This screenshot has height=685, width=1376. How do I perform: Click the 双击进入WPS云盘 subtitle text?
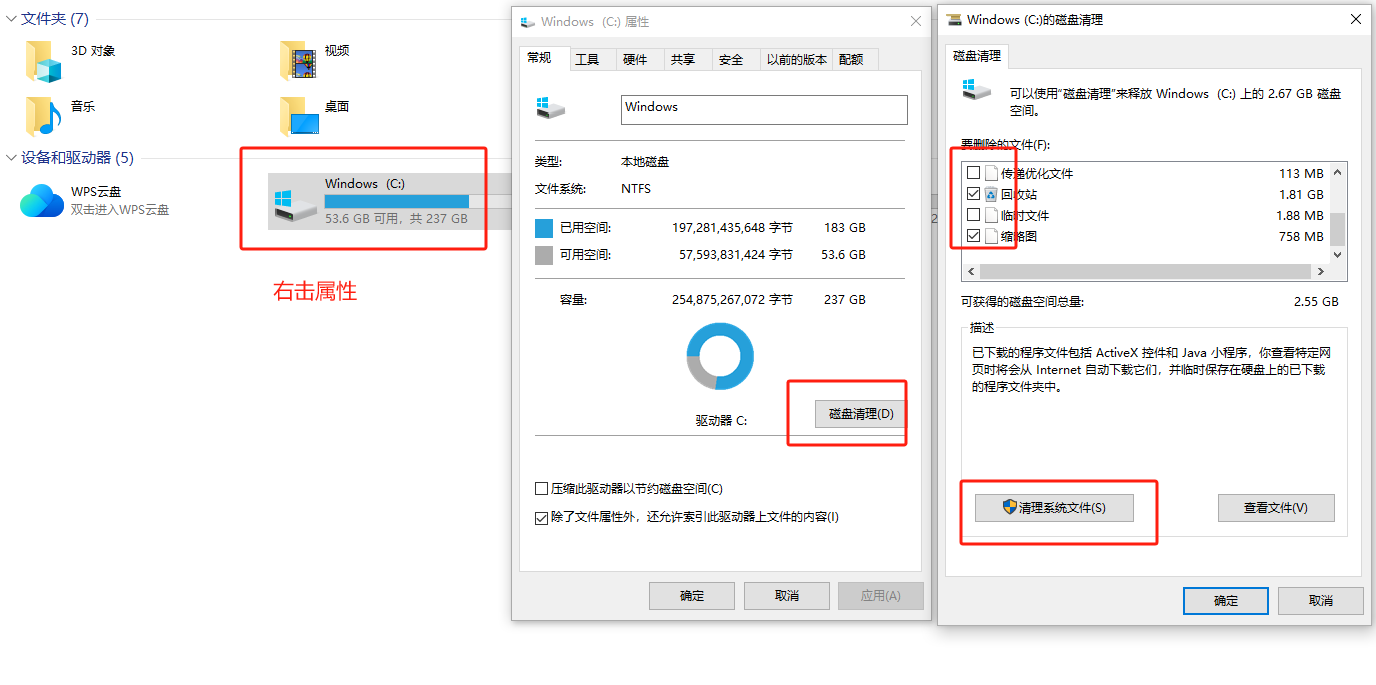click(x=120, y=210)
